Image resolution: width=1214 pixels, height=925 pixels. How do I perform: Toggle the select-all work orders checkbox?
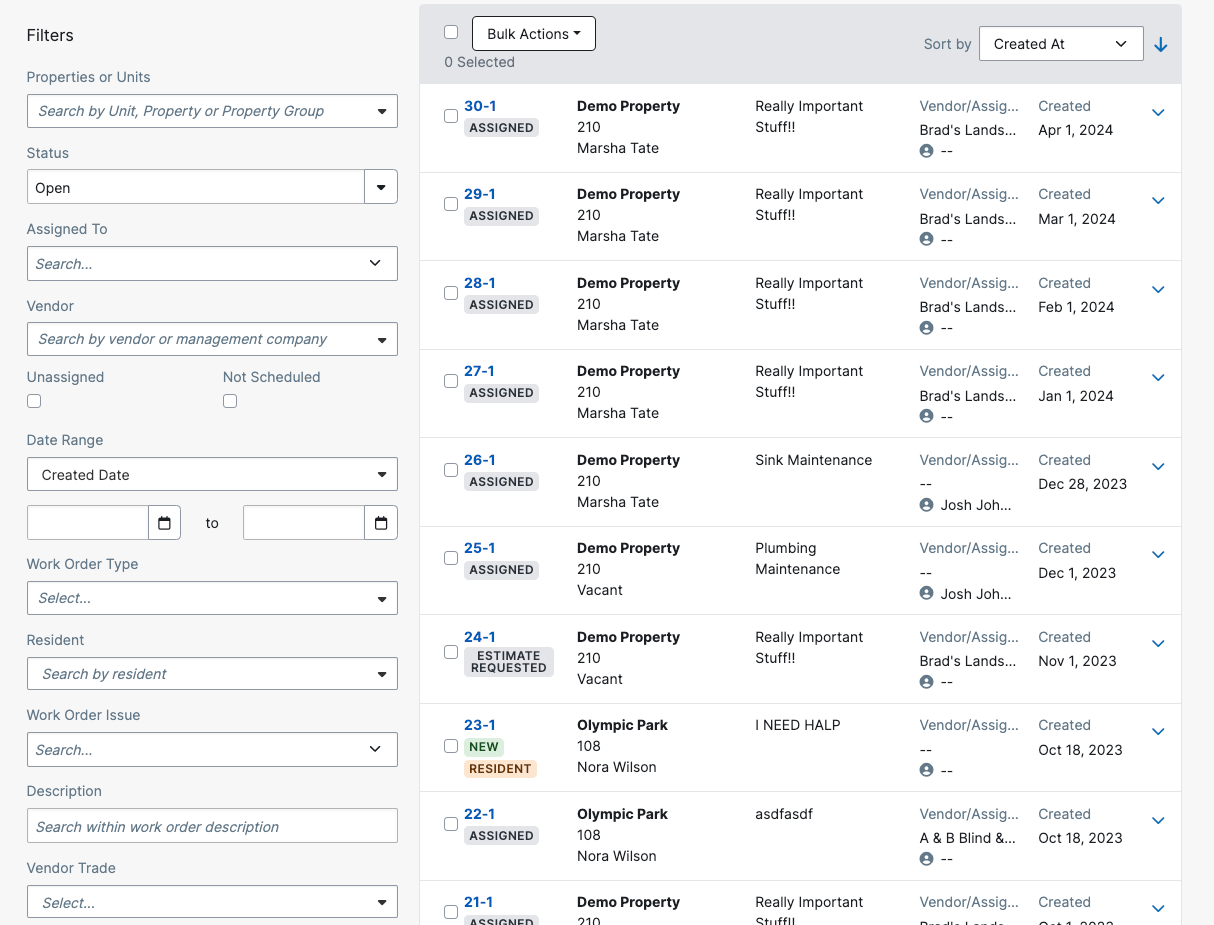pos(451,32)
